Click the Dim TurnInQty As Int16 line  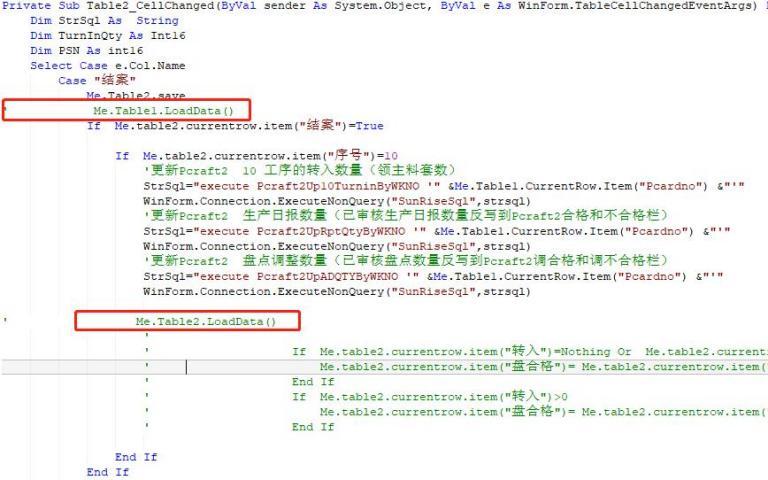[108, 35]
